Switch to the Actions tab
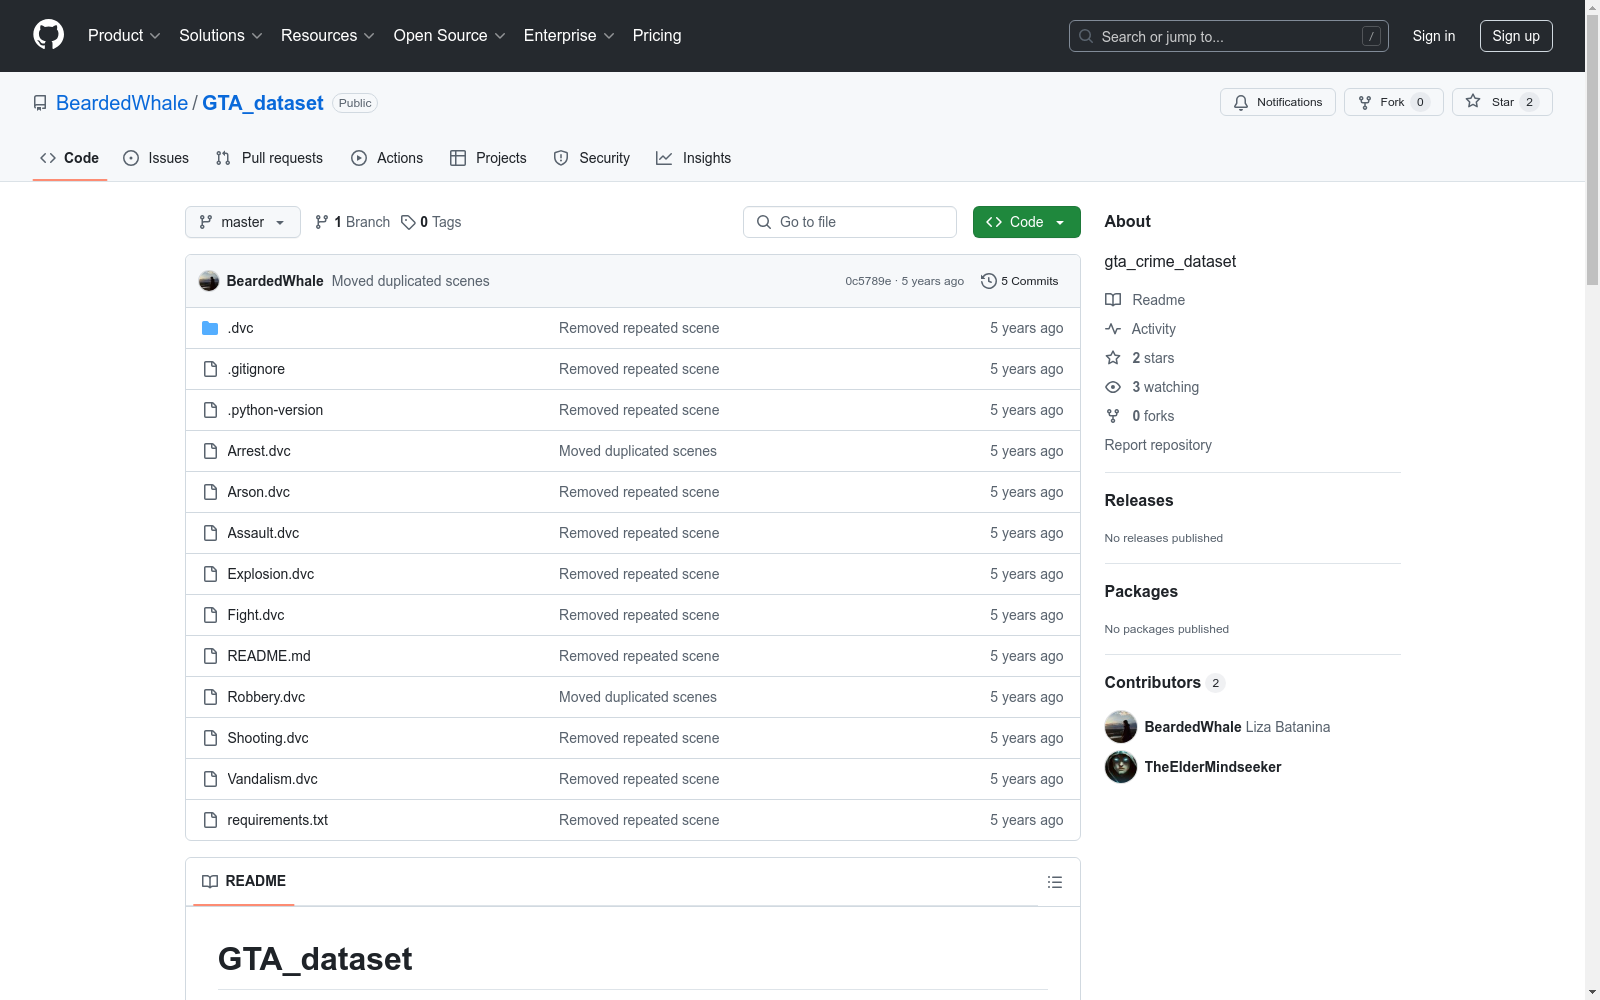Screen dimensions: 1600x1000 click(x=387, y=158)
